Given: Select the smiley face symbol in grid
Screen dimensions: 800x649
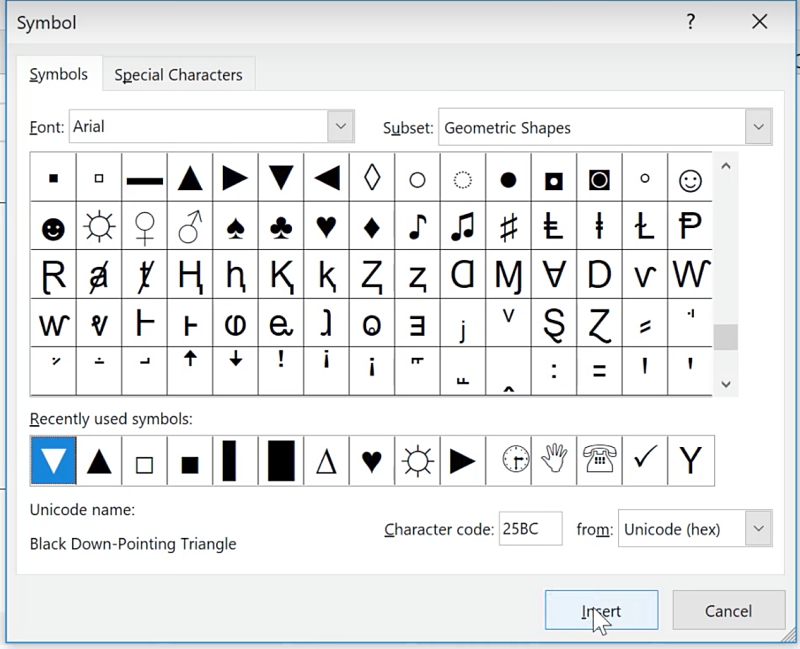Looking at the screenshot, I should pyautogui.click(x=690, y=179).
